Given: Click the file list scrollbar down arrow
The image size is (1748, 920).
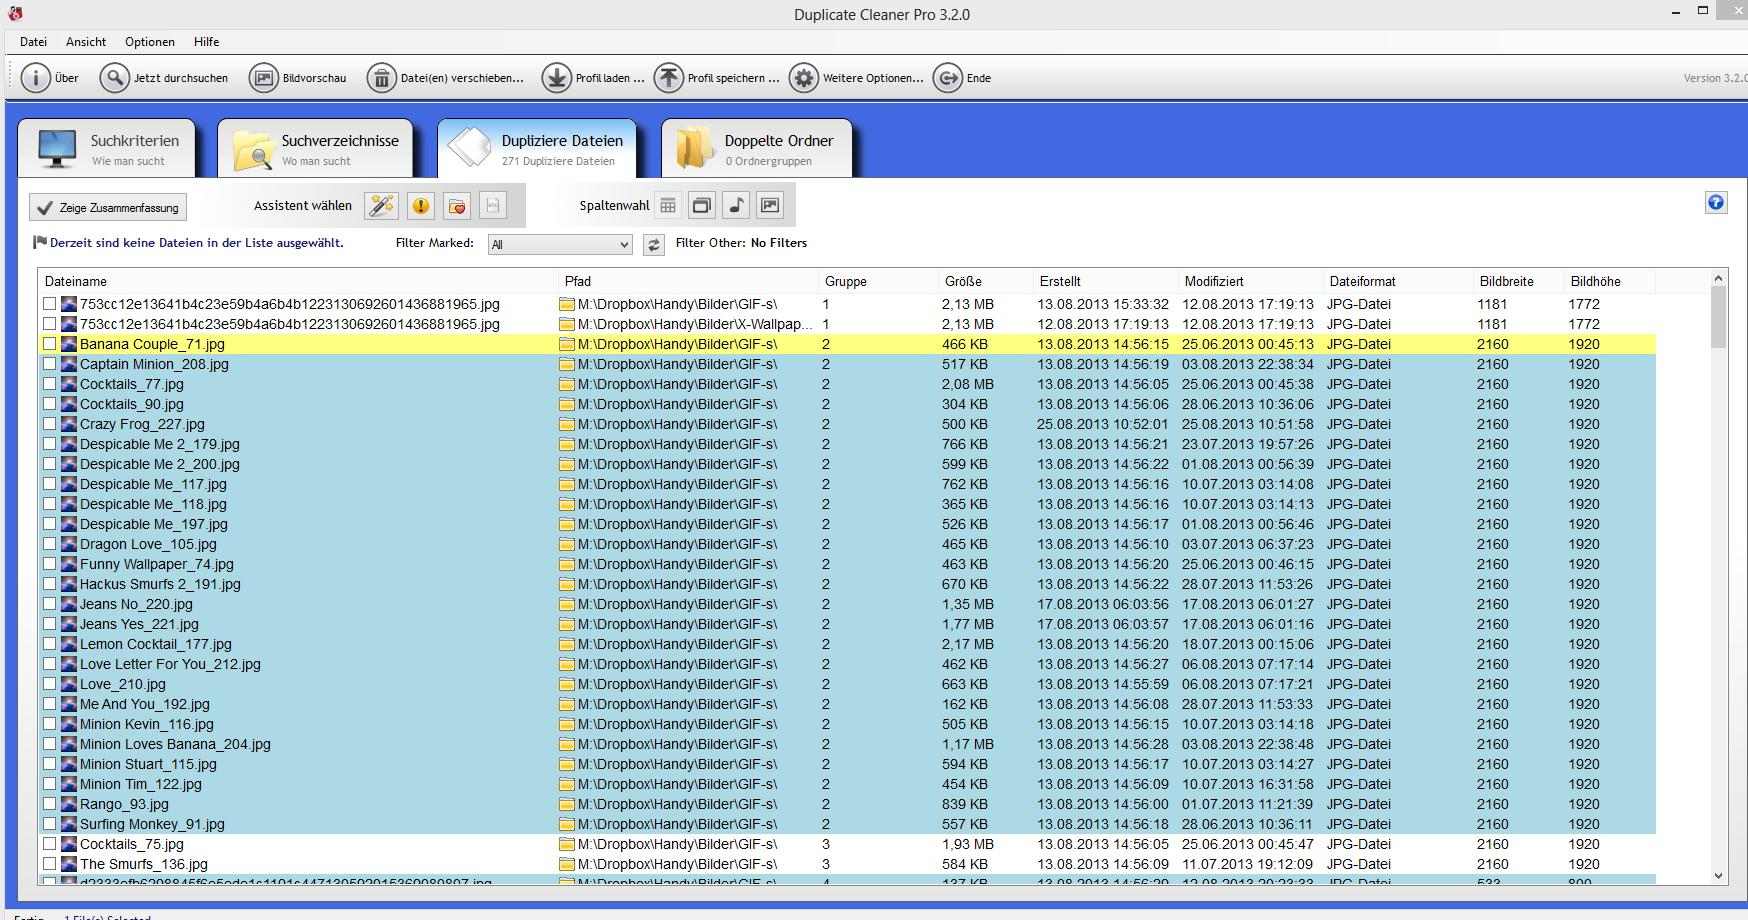Looking at the screenshot, I should pos(1719,875).
